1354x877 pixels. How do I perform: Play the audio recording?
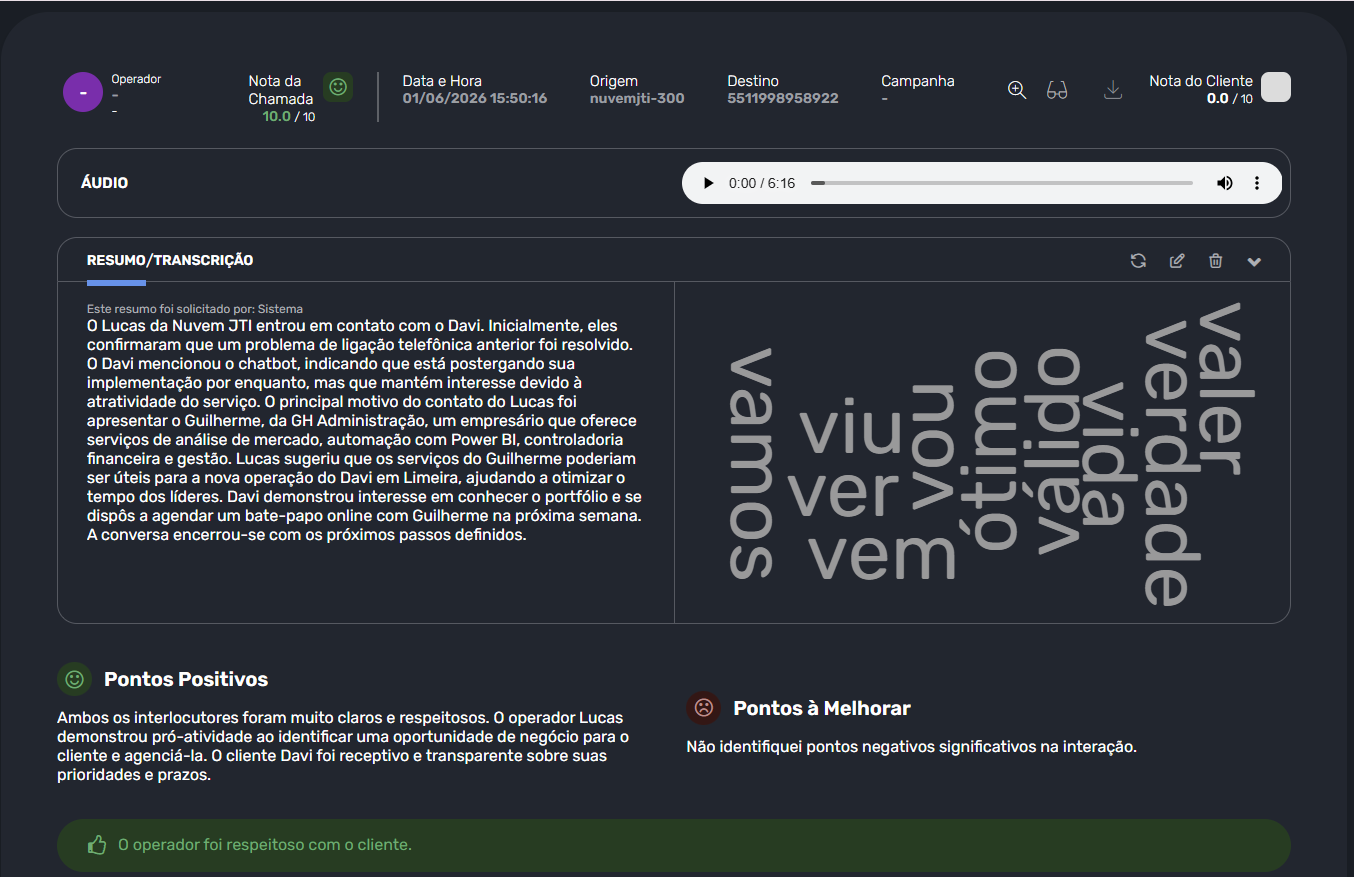pos(709,183)
